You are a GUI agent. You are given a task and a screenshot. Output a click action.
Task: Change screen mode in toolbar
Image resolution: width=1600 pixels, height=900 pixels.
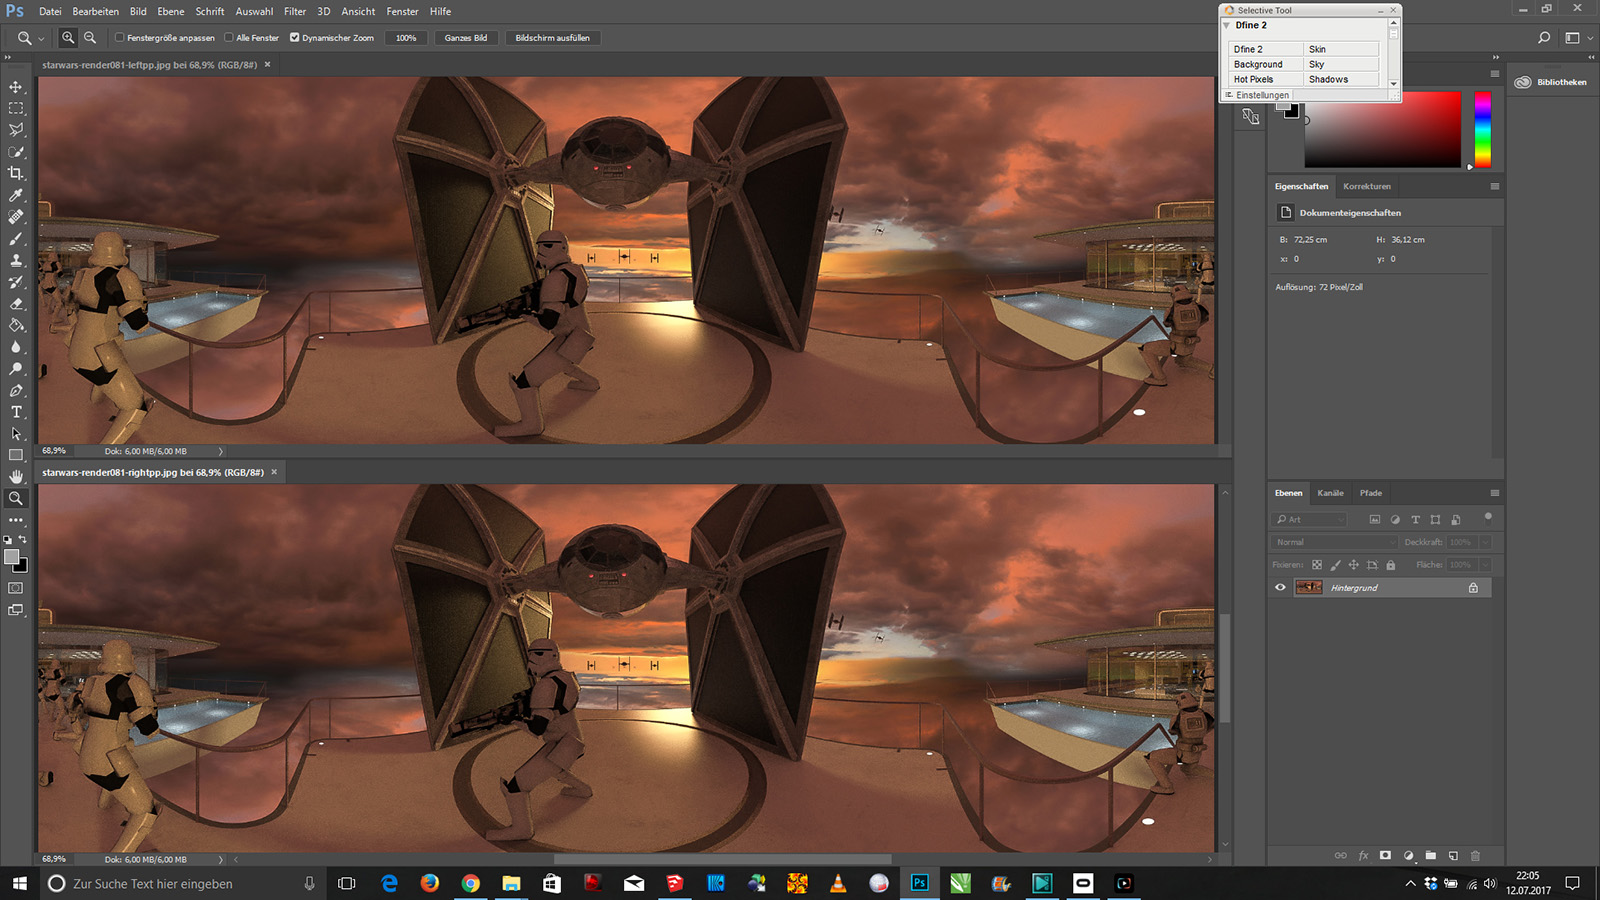[x=16, y=610]
